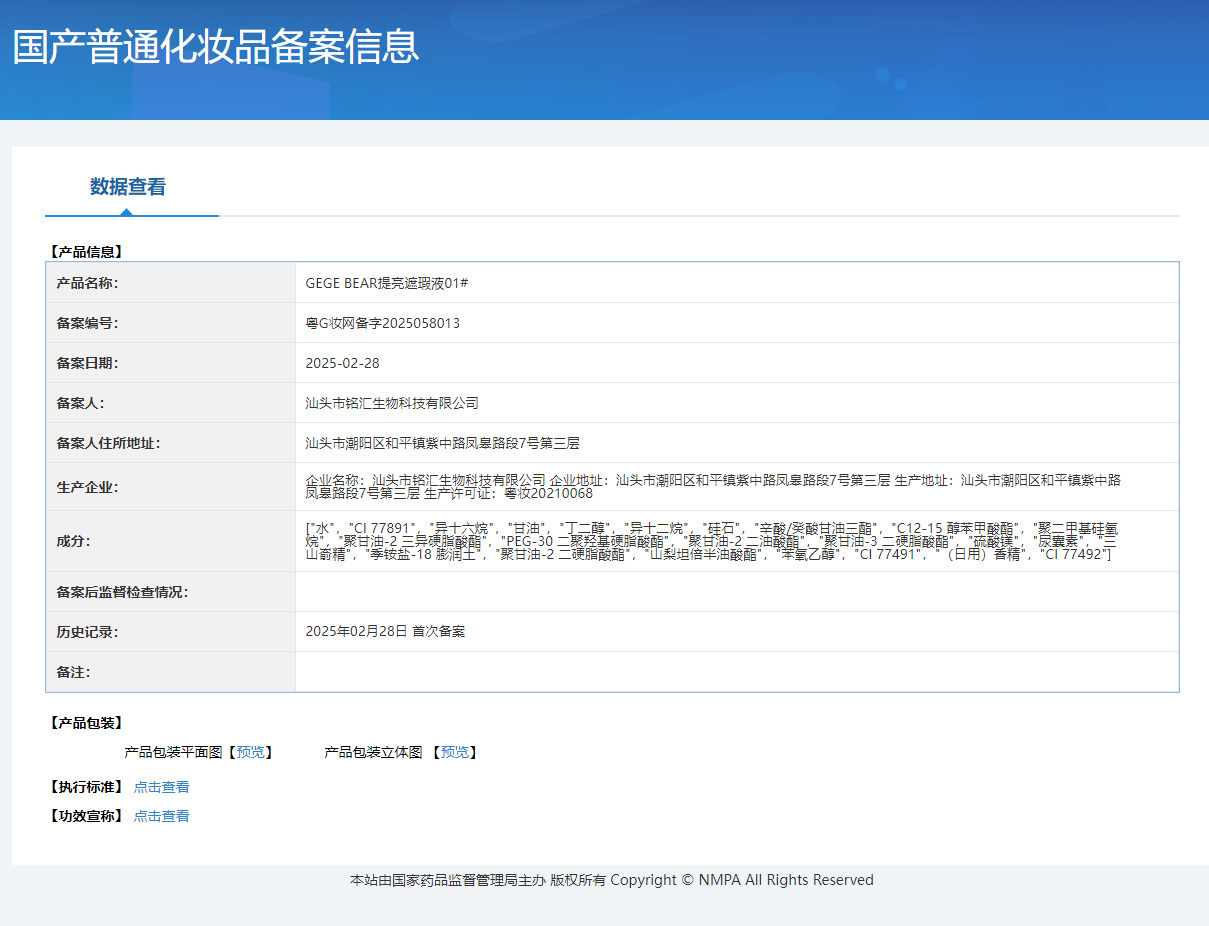Click page title 国产普通化妆品备案信息

pos(215,47)
